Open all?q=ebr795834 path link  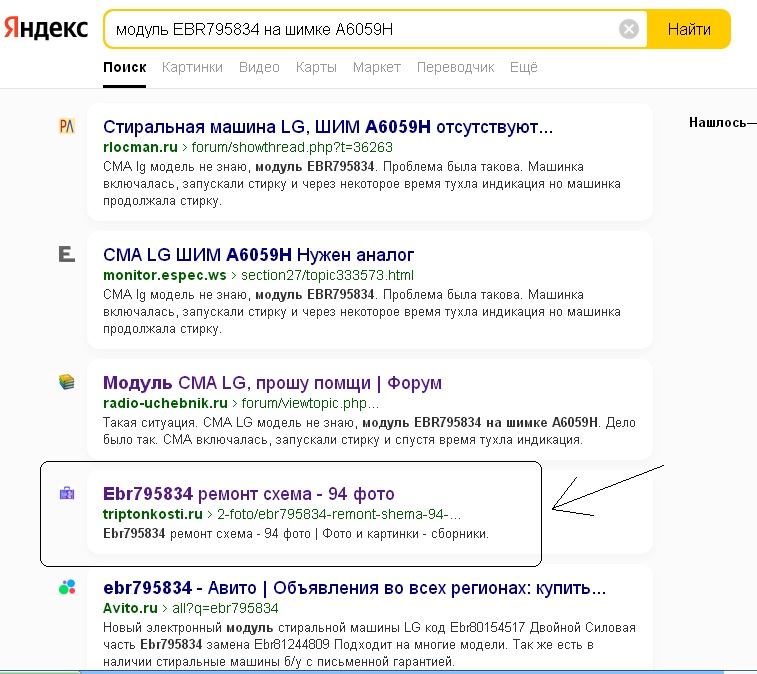point(225,608)
